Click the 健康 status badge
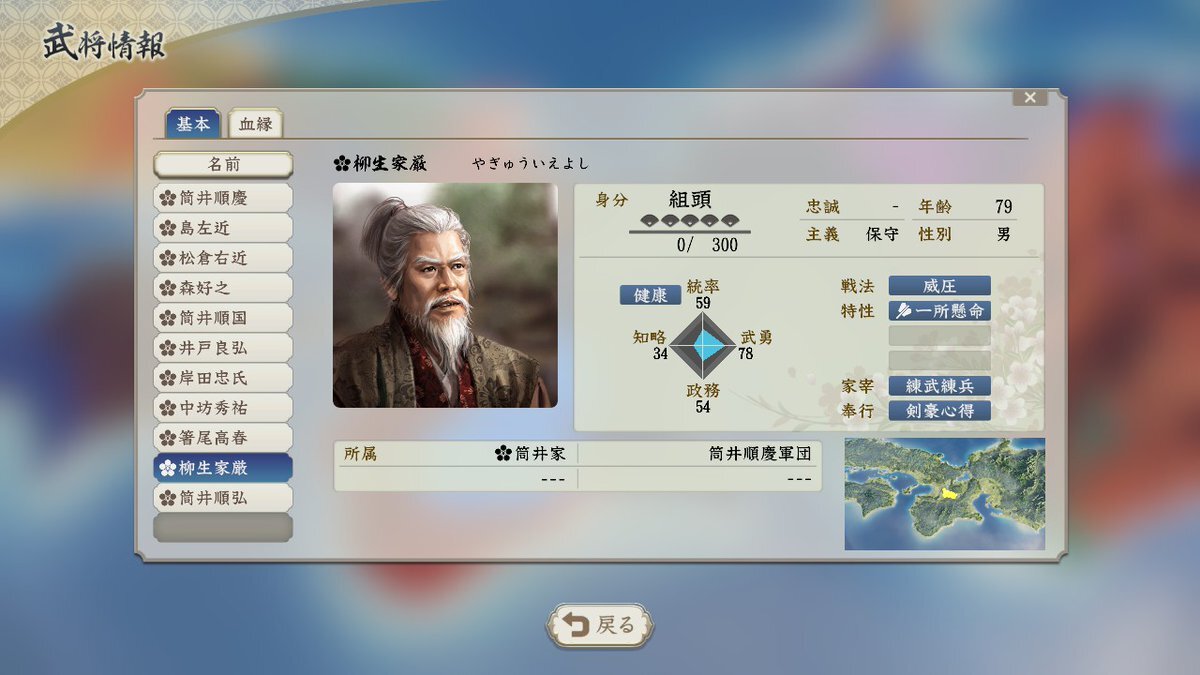This screenshot has width=1200, height=675. [x=650, y=295]
